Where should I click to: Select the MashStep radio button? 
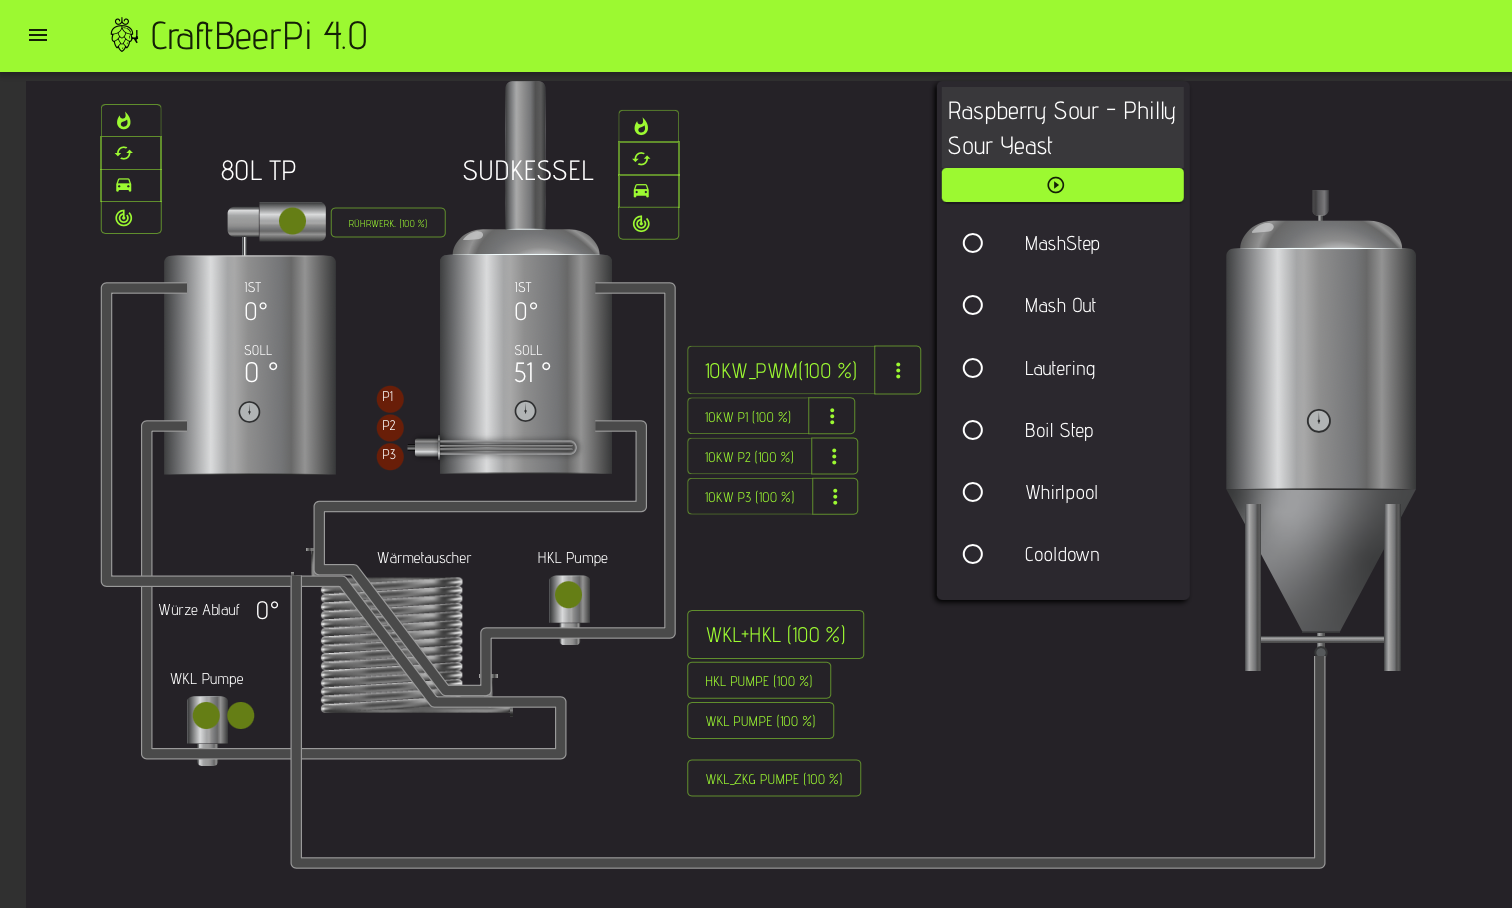973,243
